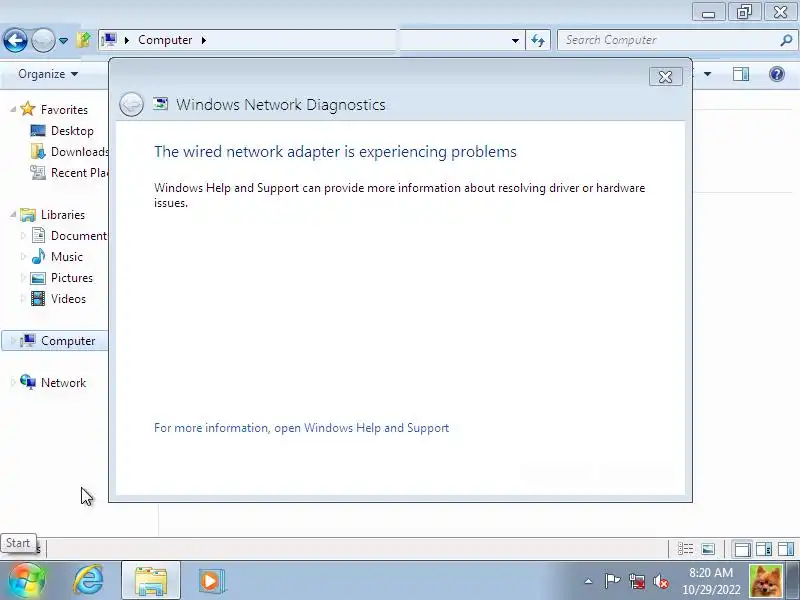This screenshot has width=800, height=600.
Task: Click the Windows Network Diagnostics title icon
Action: 161,104
